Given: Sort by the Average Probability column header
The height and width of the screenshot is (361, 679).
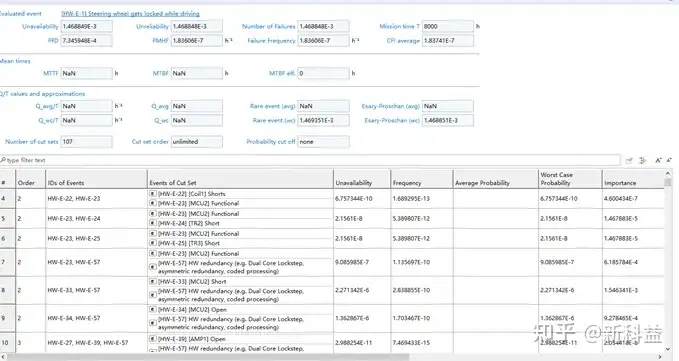Looking at the screenshot, I should pyautogui.click(x=496, y=179).
